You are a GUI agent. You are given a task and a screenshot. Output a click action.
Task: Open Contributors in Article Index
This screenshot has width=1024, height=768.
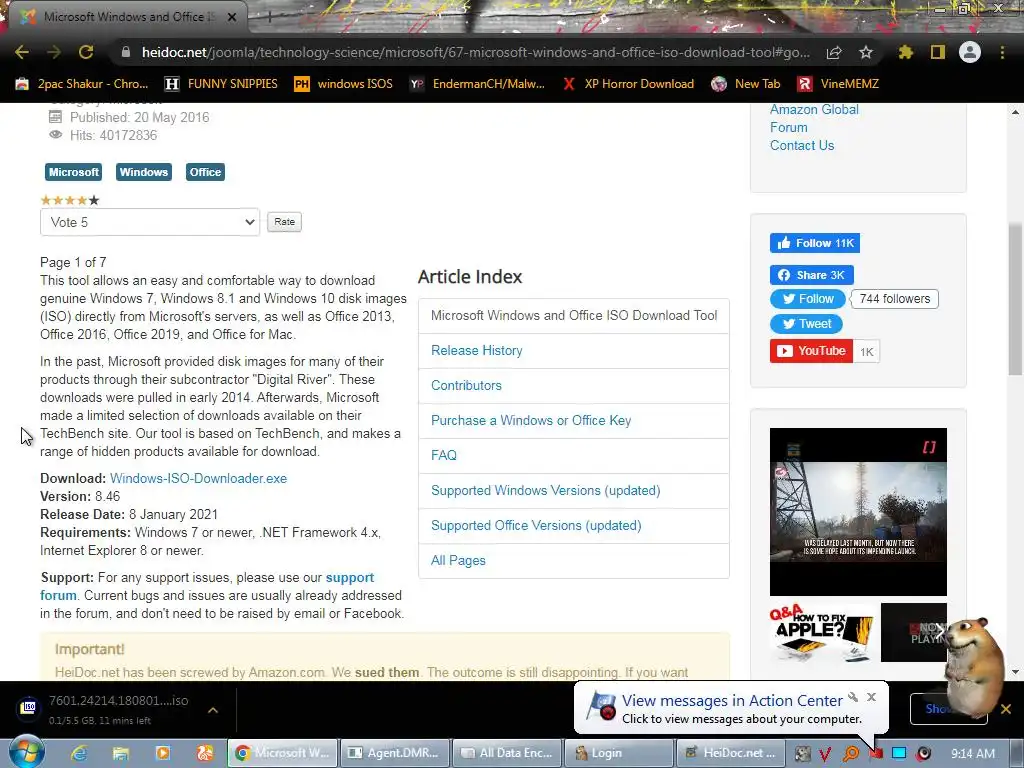466,385
